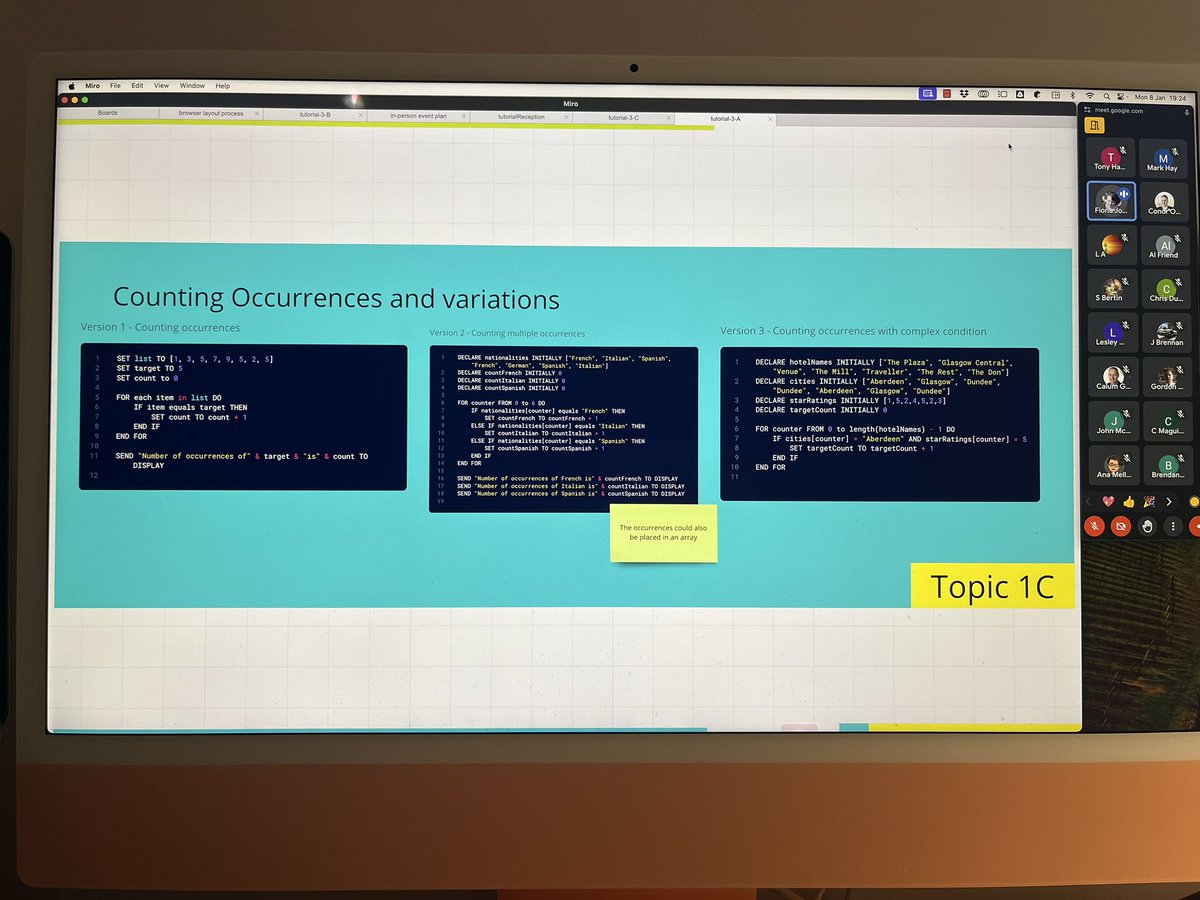Close the tutorial-3-C tab

point(669,117)
